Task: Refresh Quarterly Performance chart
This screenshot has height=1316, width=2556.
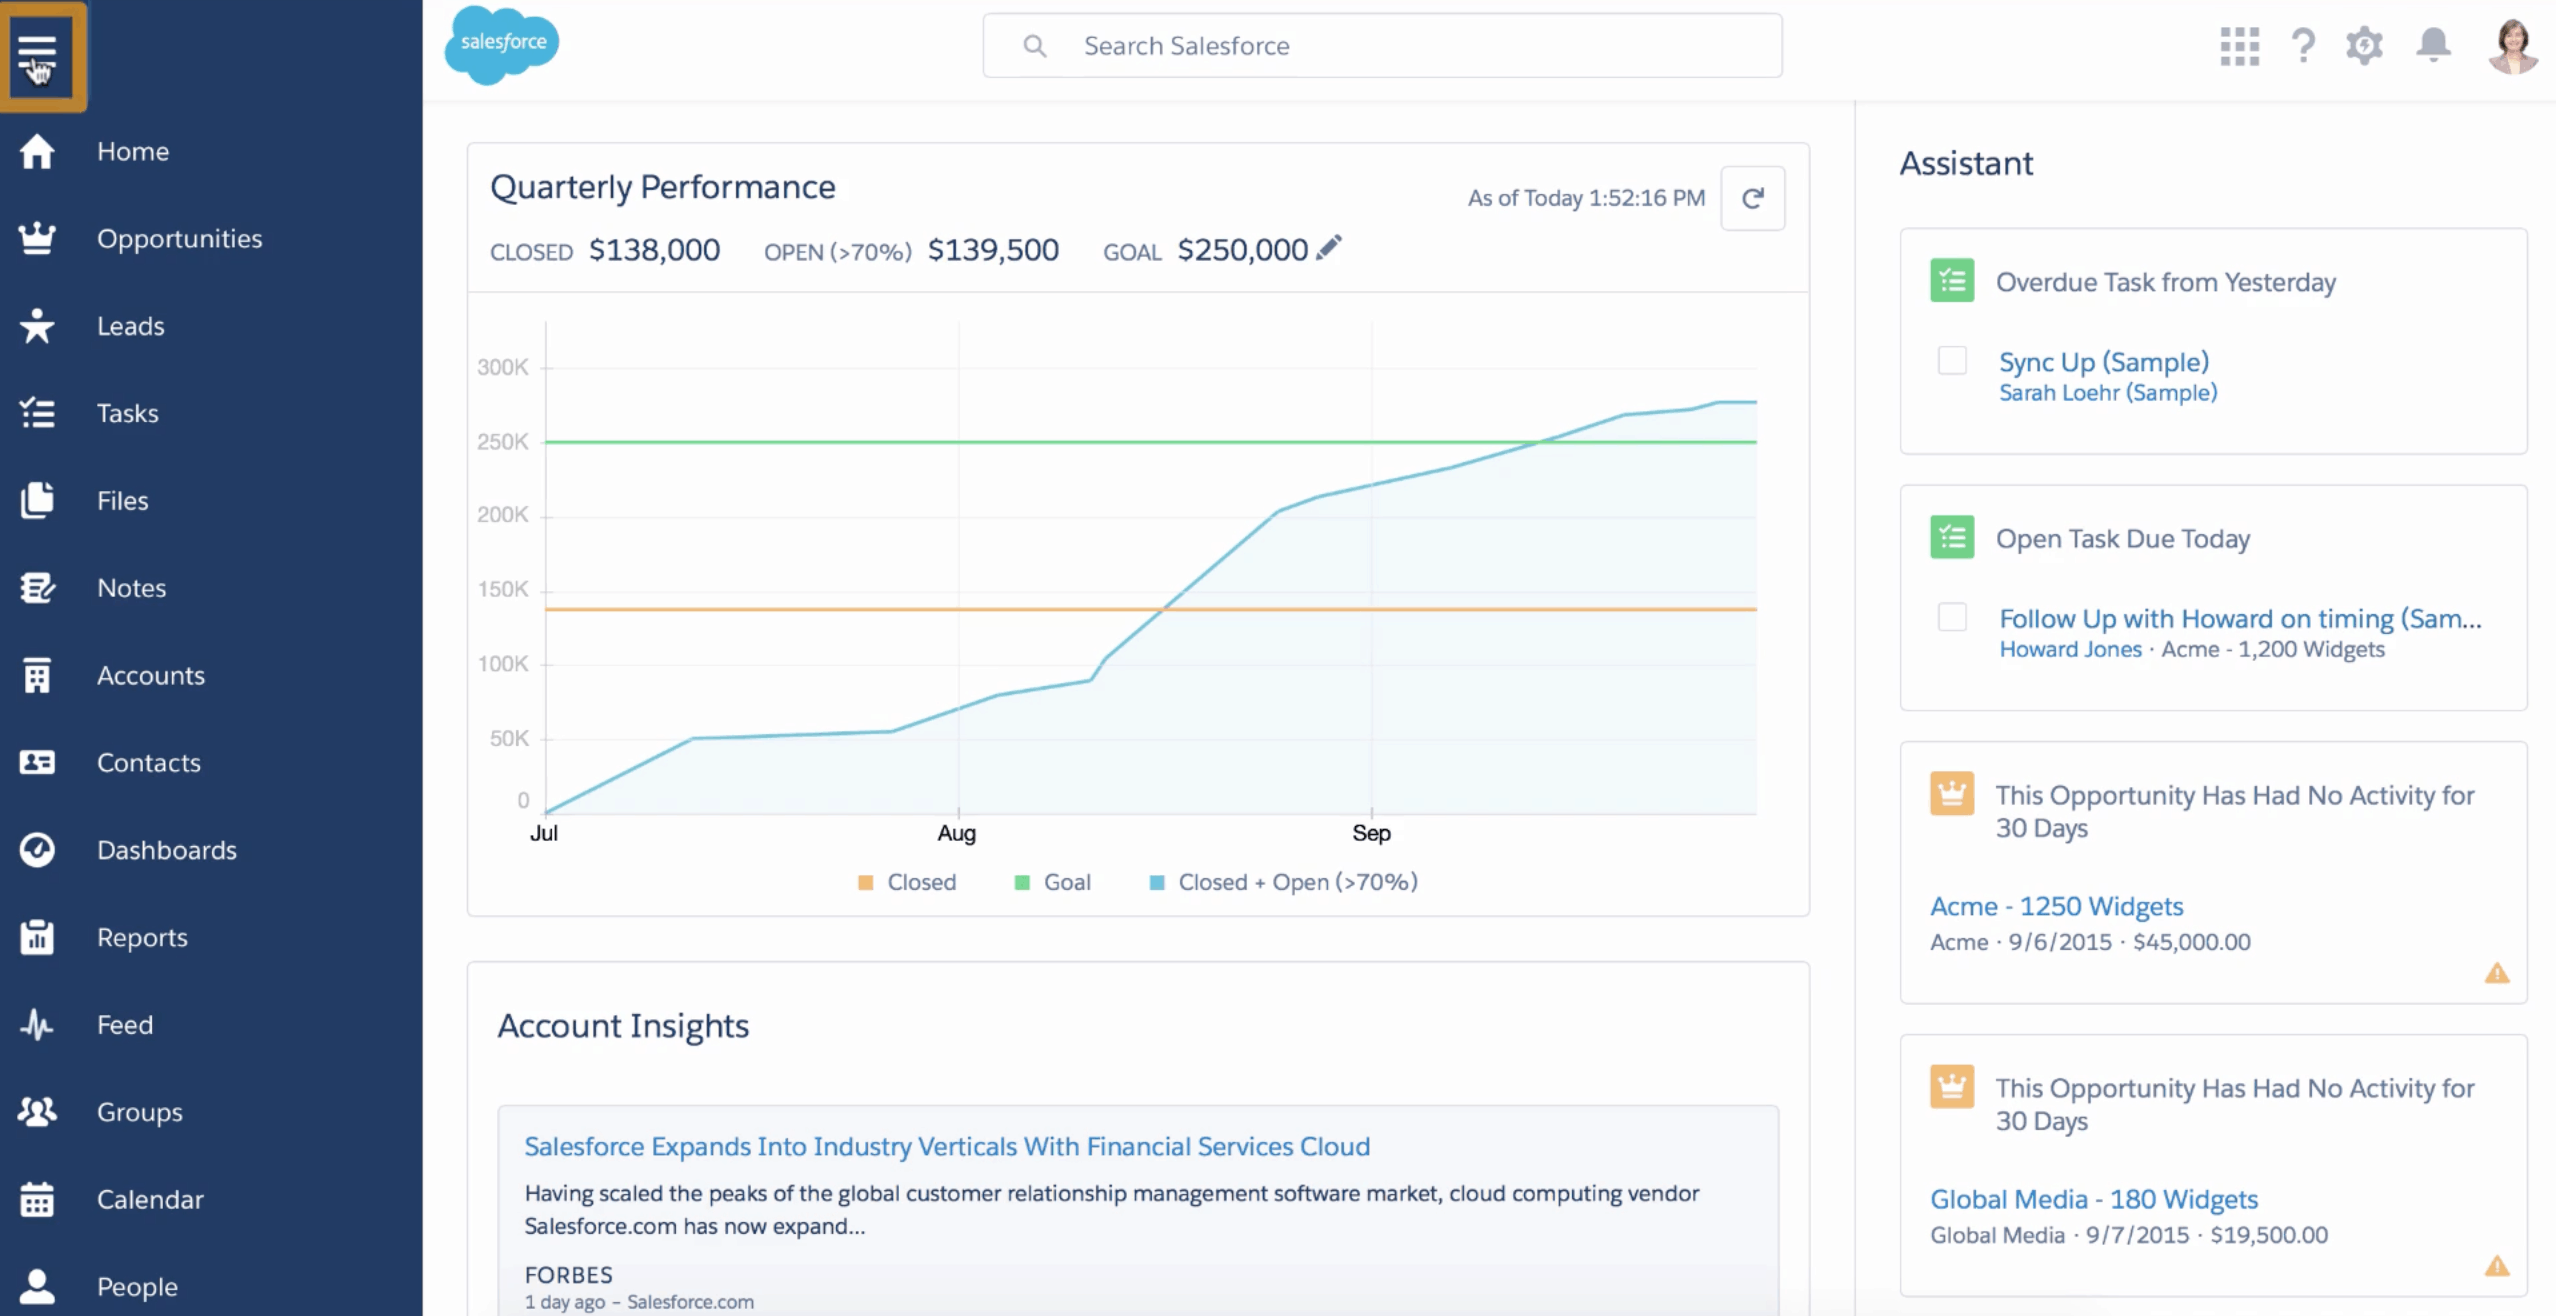Action: [1752, 198]
